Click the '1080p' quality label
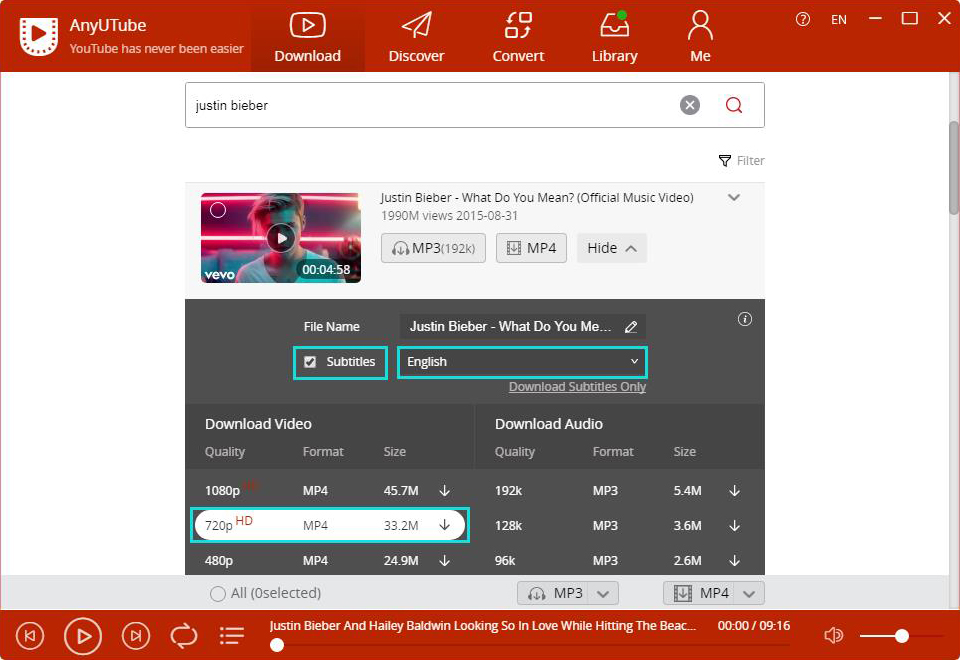The height and width of the screenshot is (660, 960). tap(222, 491)
